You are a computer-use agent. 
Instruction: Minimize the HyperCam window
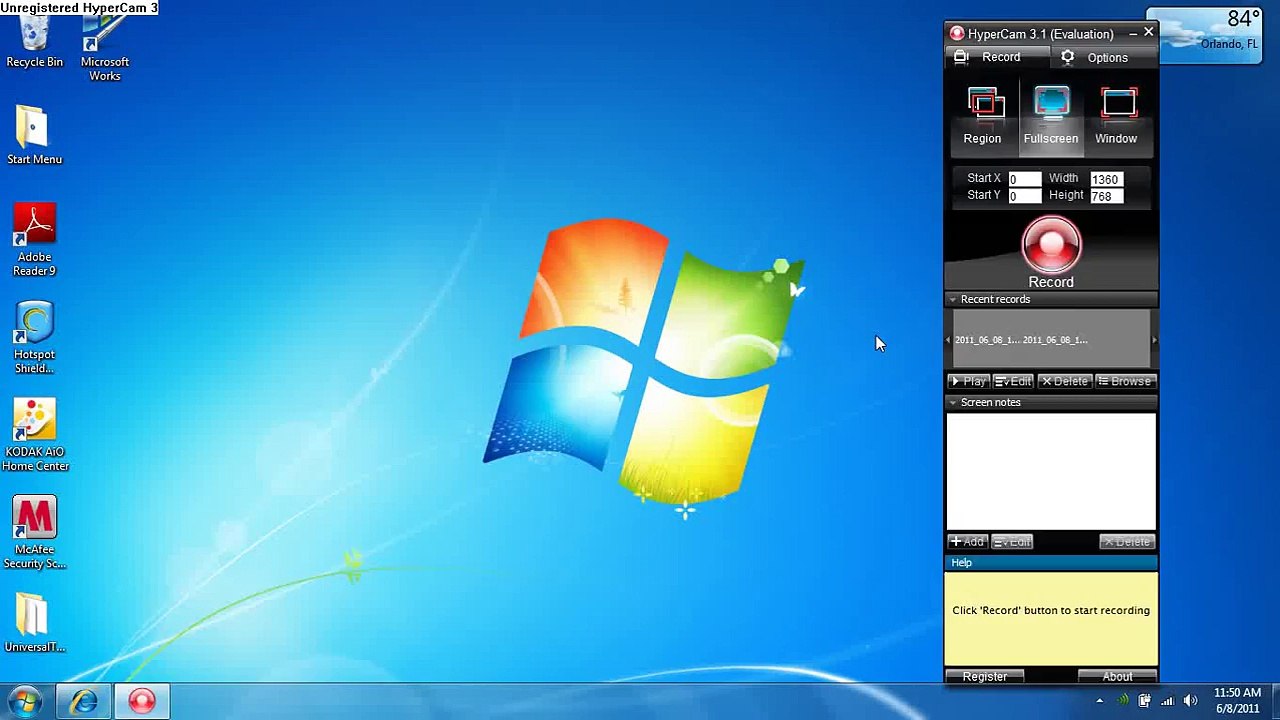(1132, 34)
